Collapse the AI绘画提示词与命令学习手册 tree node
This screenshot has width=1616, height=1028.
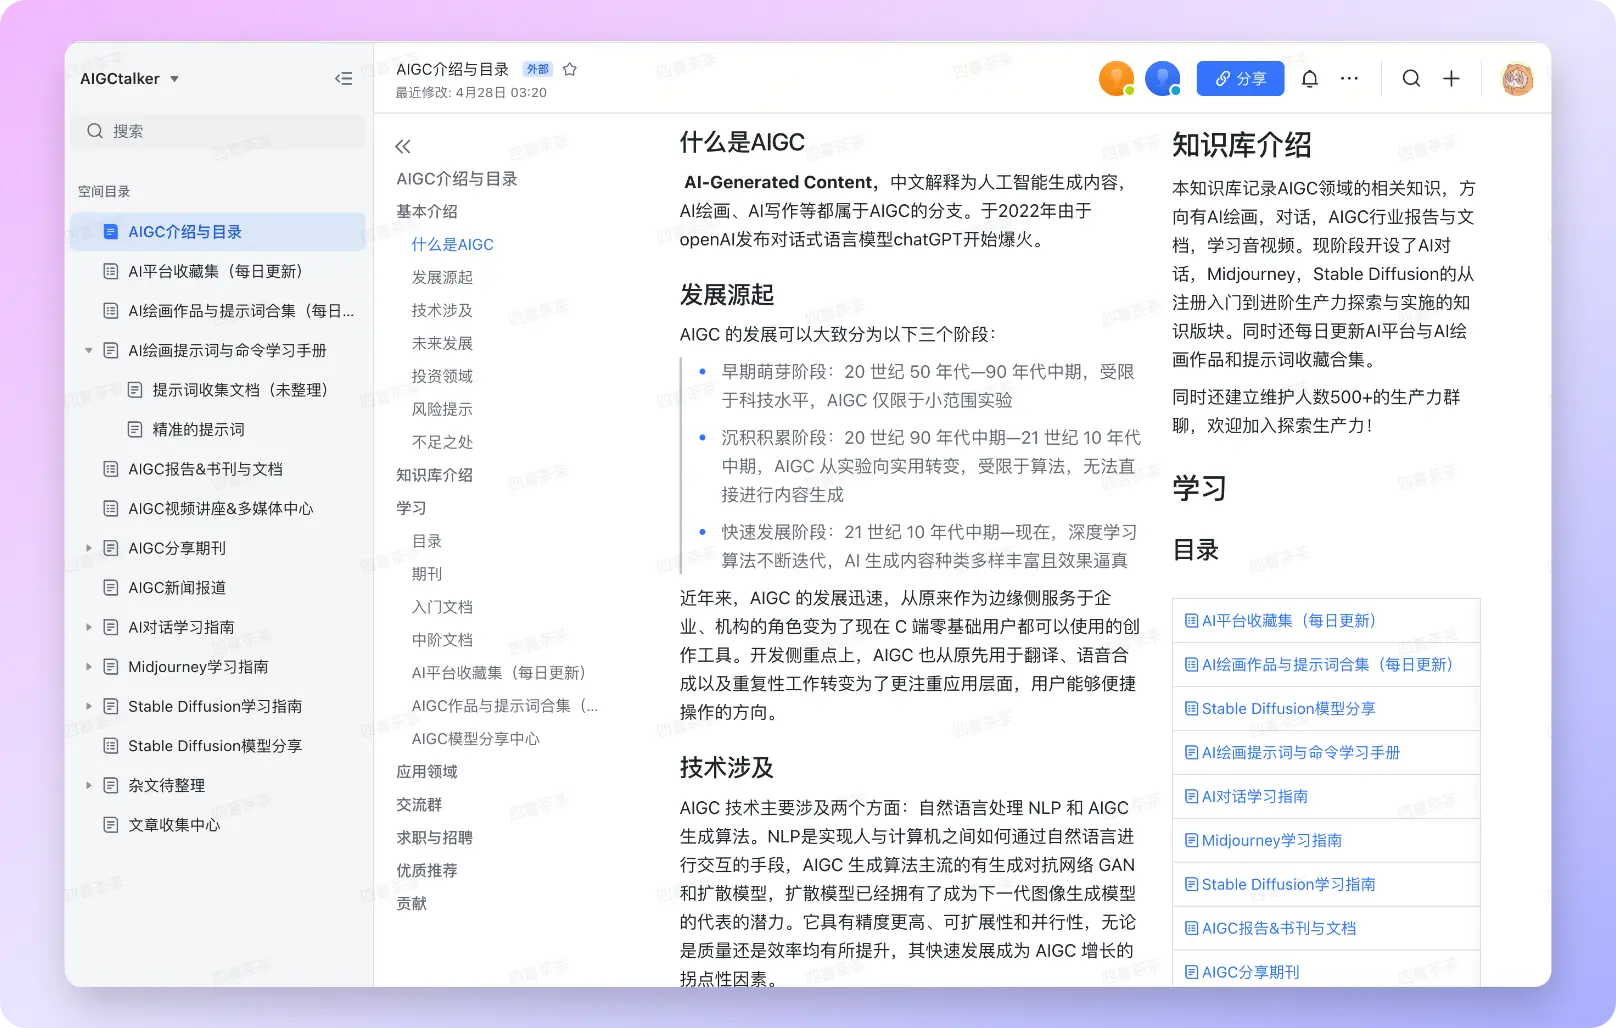pyautogui.click(x=89, y=351)
